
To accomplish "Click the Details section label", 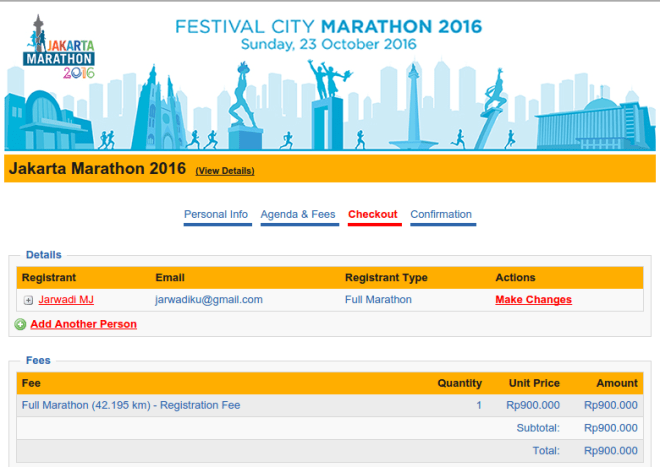I will point(44,255).
